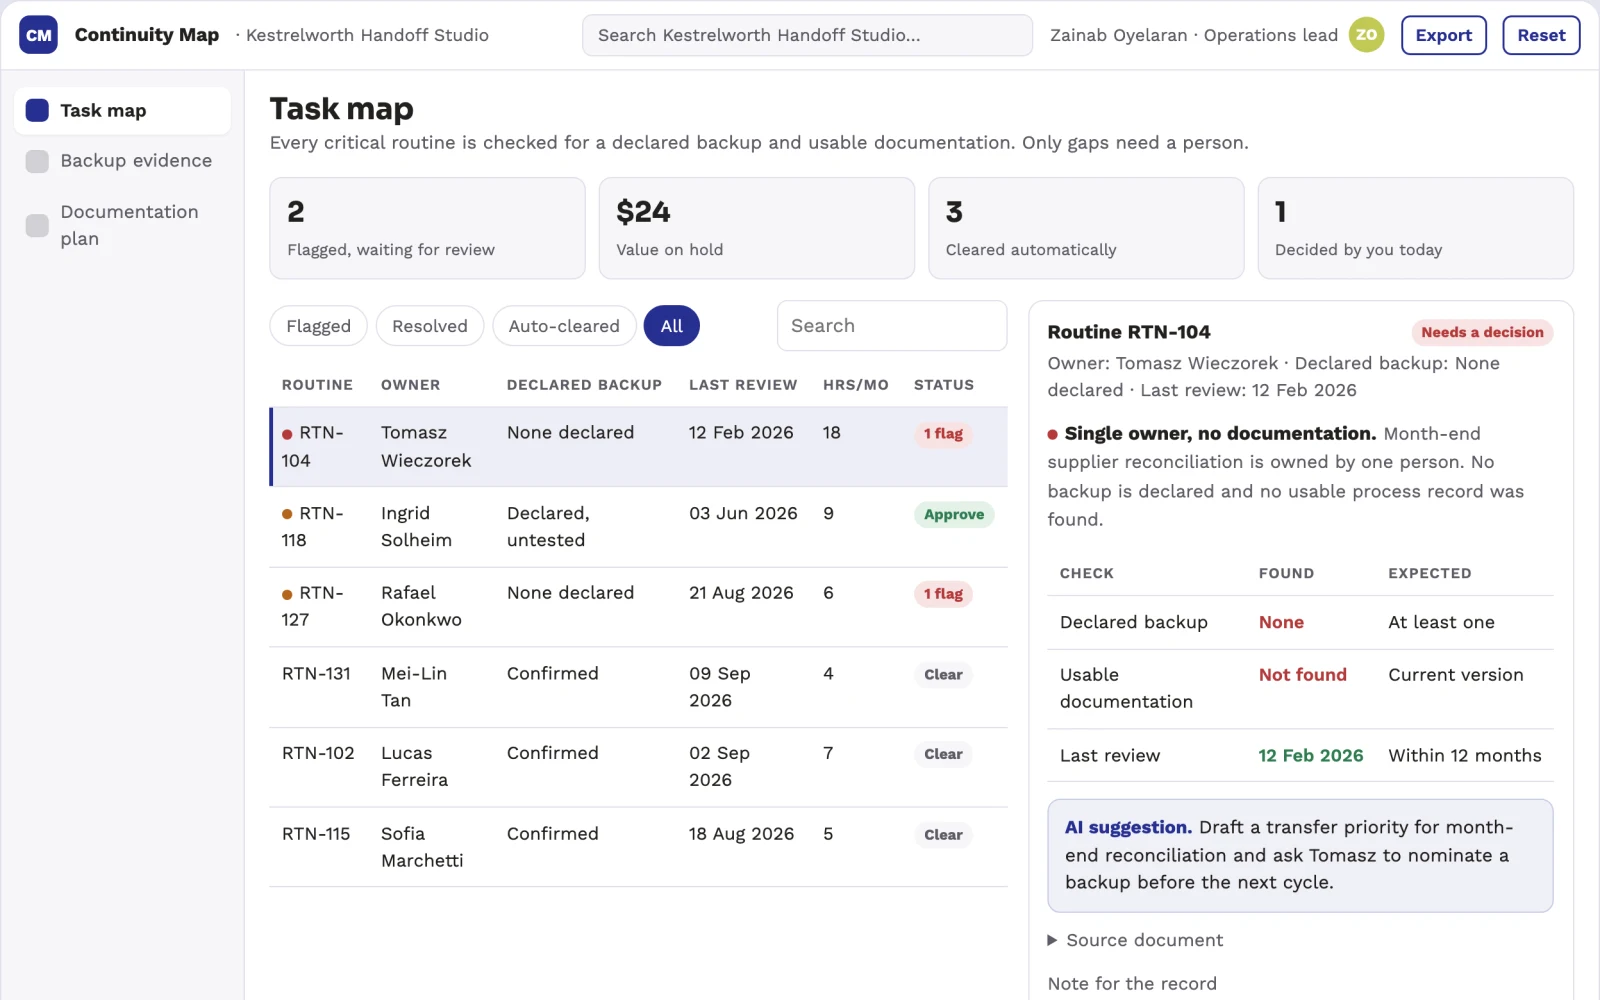Expand the Source document section

(x=1135, y=940)
